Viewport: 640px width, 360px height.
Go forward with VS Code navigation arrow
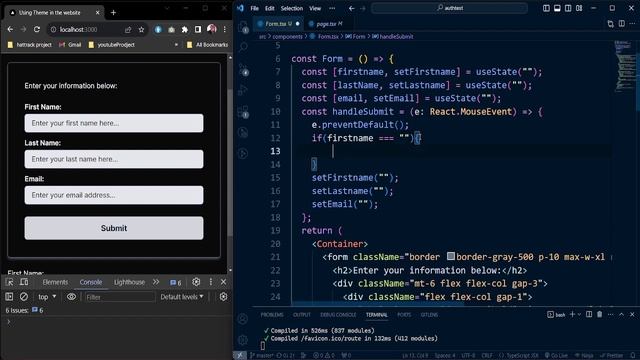point(363,8)
